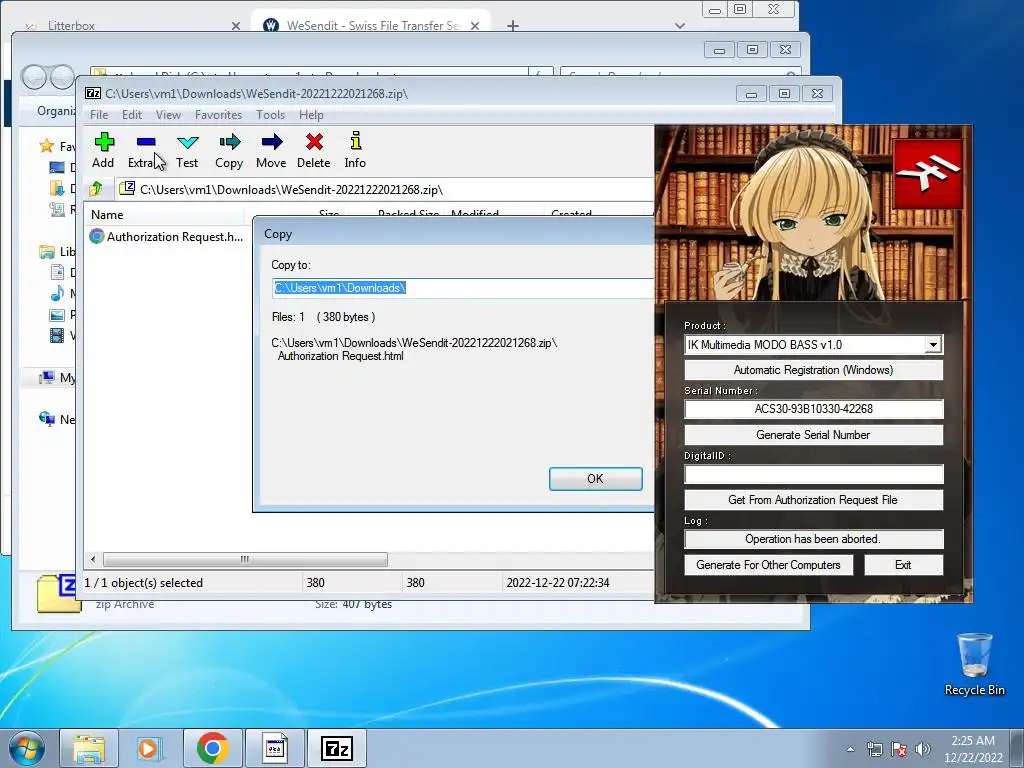The image size is (1024, 768).
Task: Open the Tools menu in 7-Zip
Action: pos(270,115)
